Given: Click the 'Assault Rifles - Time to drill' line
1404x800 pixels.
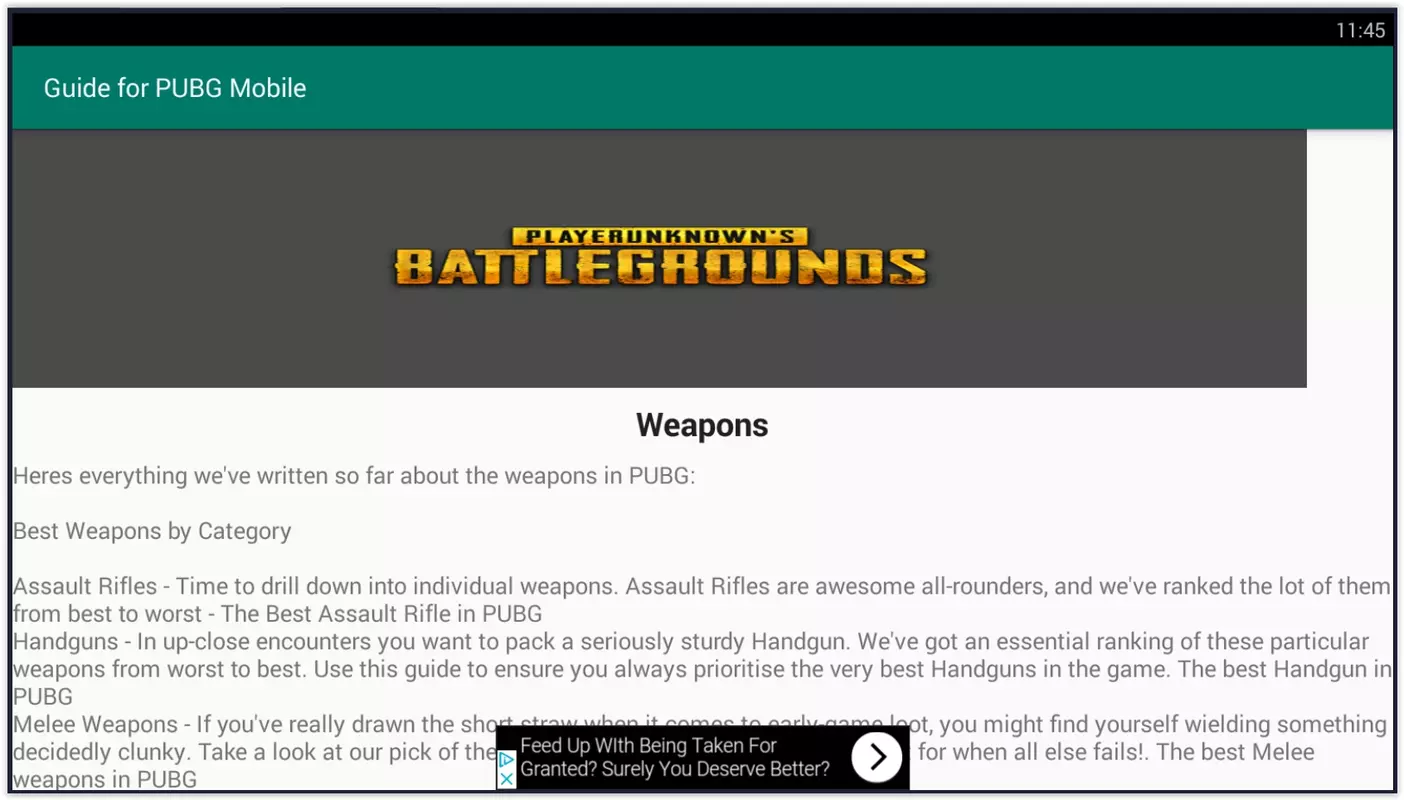Looking at the screenshot, I should tap(701, 586).
